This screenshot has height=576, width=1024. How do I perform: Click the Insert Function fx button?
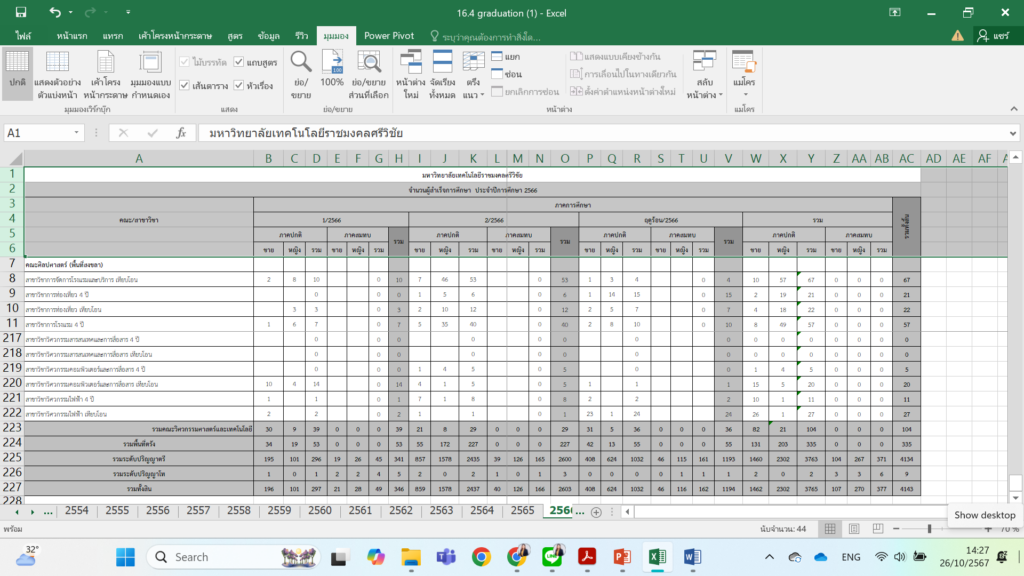coord(181,133)
